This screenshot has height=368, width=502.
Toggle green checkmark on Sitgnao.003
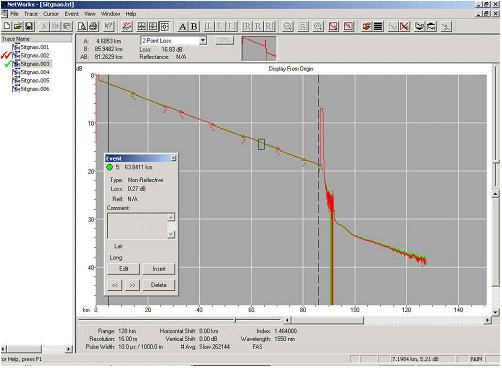coord(8,64)
